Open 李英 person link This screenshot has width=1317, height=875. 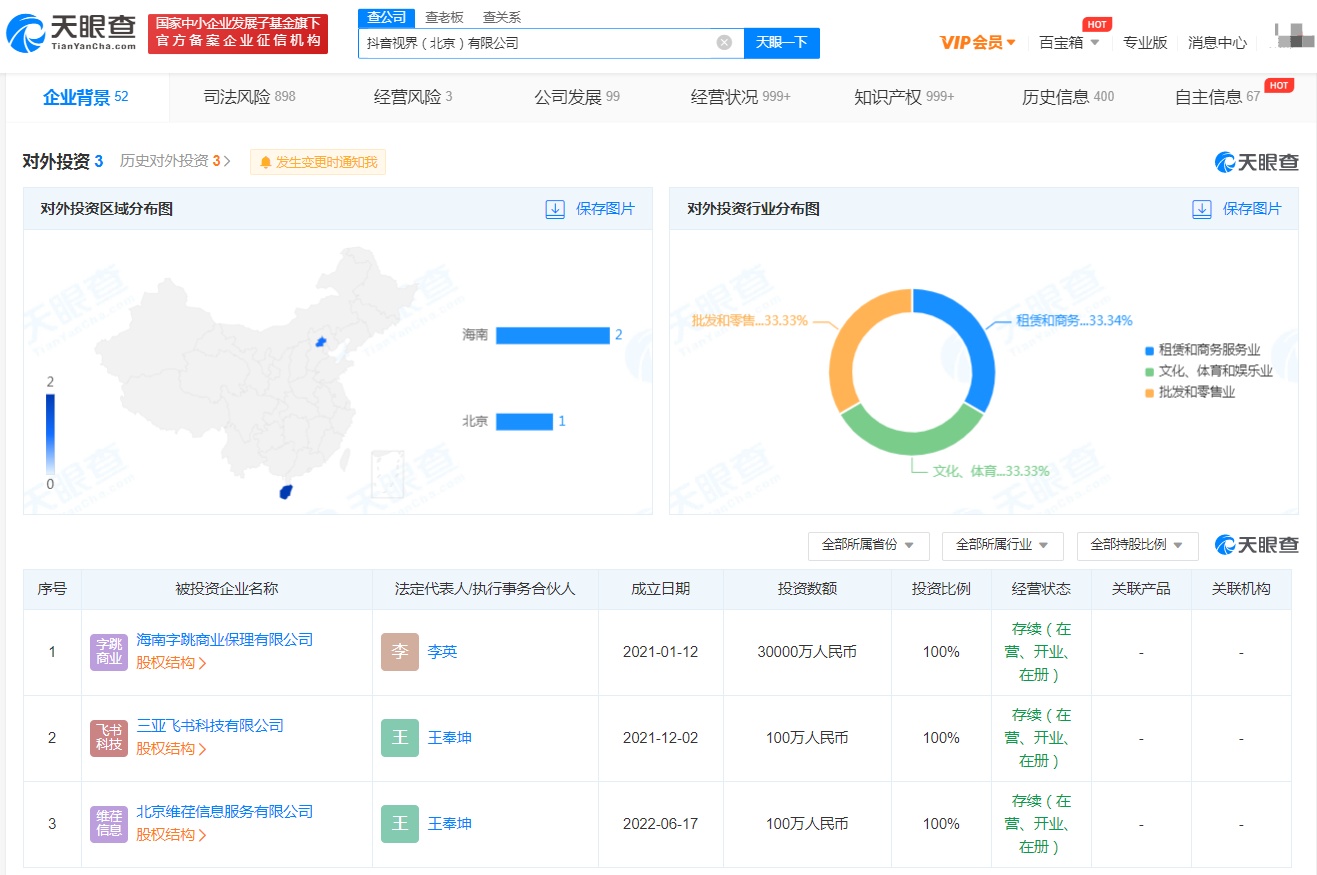(x=442, y=652)
